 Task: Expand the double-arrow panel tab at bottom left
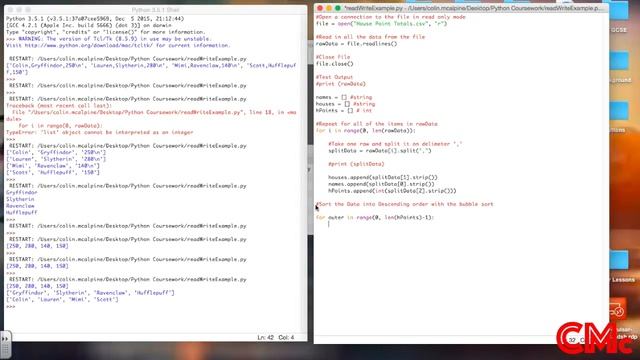click(x=5, y=338)
